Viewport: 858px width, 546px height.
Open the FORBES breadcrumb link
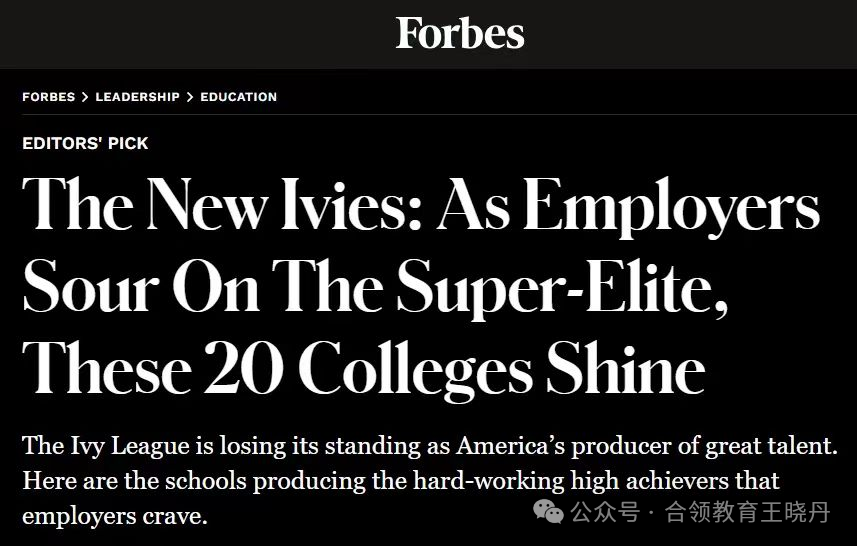[49, 97]
